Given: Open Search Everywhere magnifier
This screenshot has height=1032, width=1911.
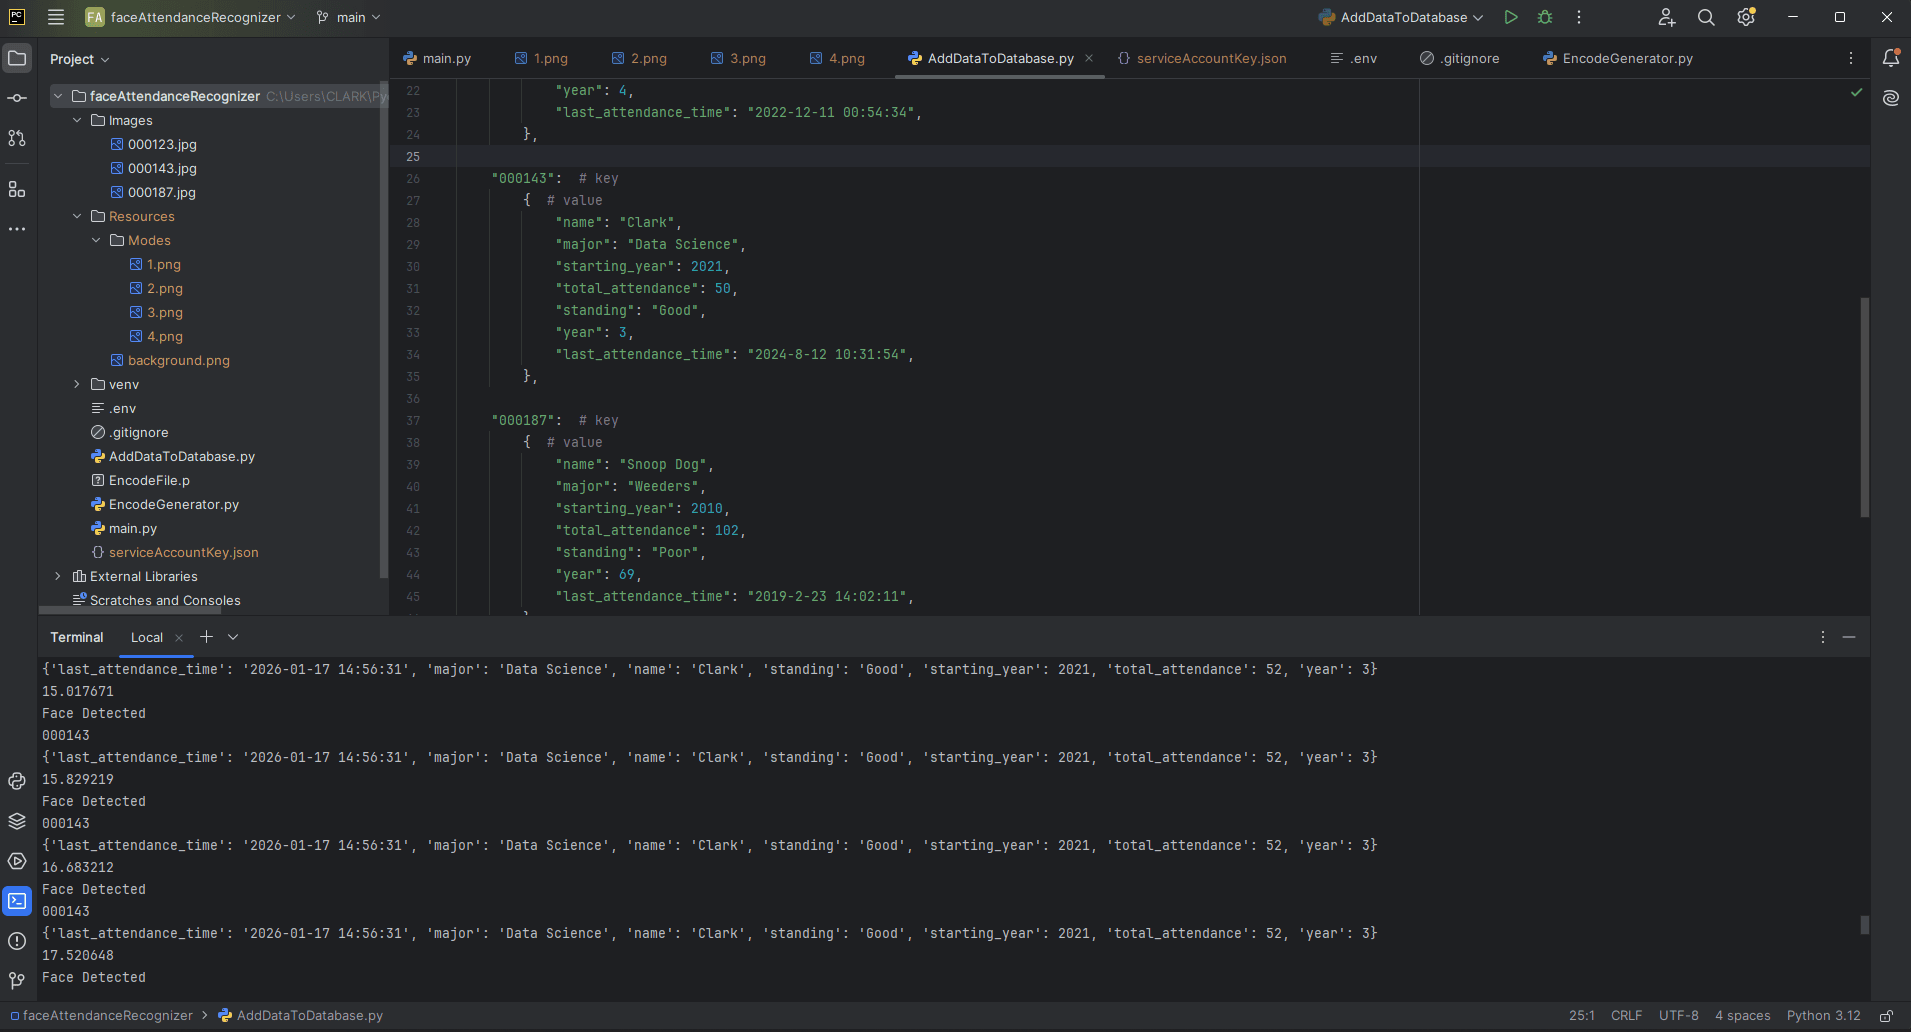Looking at the screenshot, I should [1706, 17].
